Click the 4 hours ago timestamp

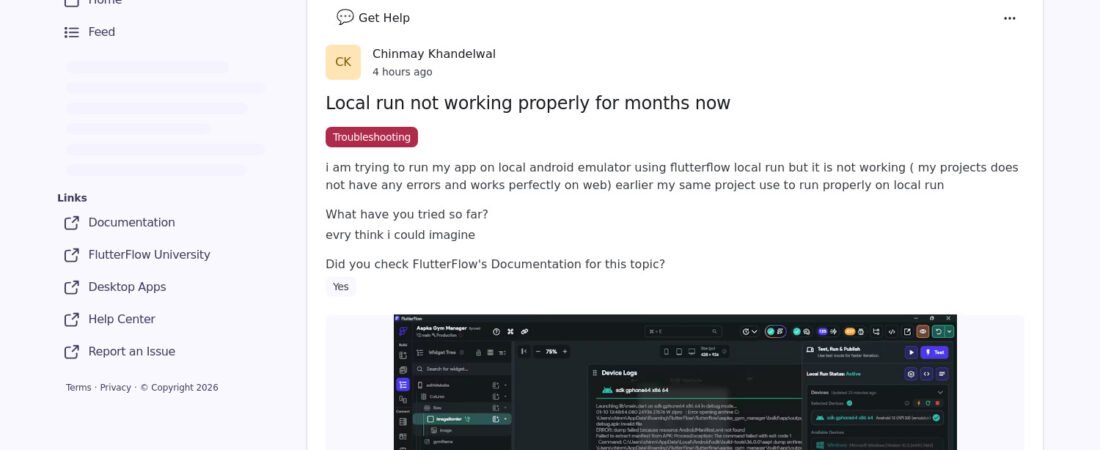[x=402, y=72]
